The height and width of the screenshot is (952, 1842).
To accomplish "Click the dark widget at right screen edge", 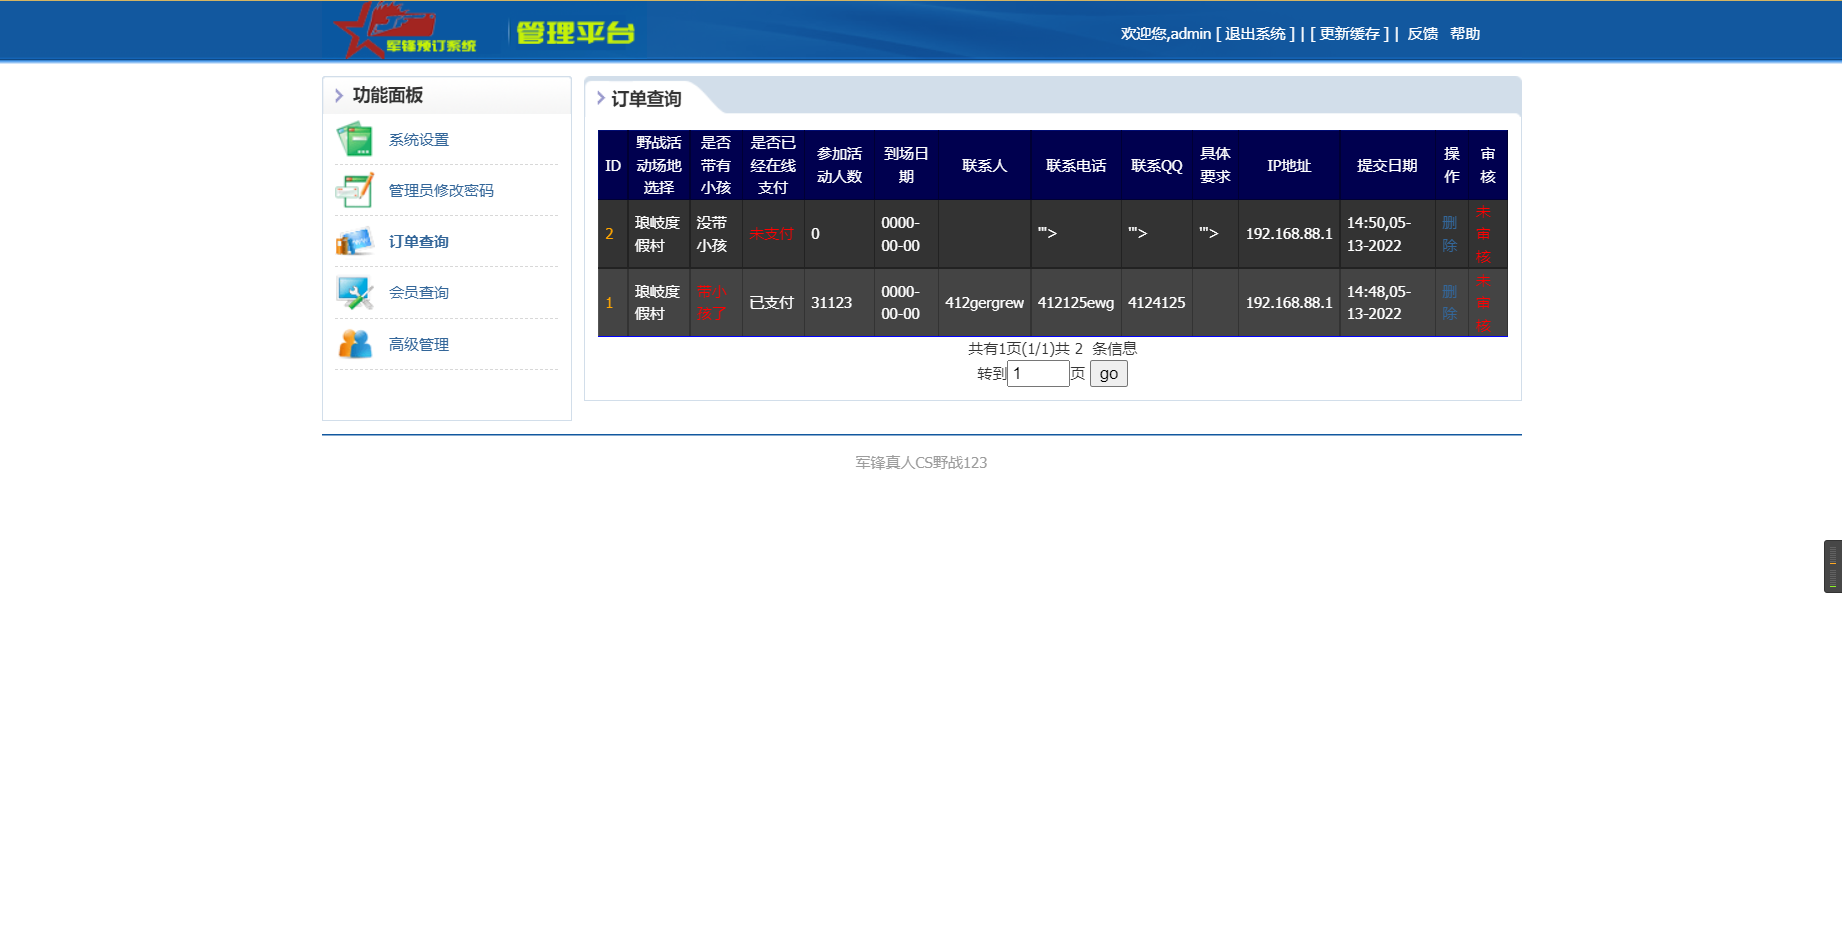I will pos(1833,566).
